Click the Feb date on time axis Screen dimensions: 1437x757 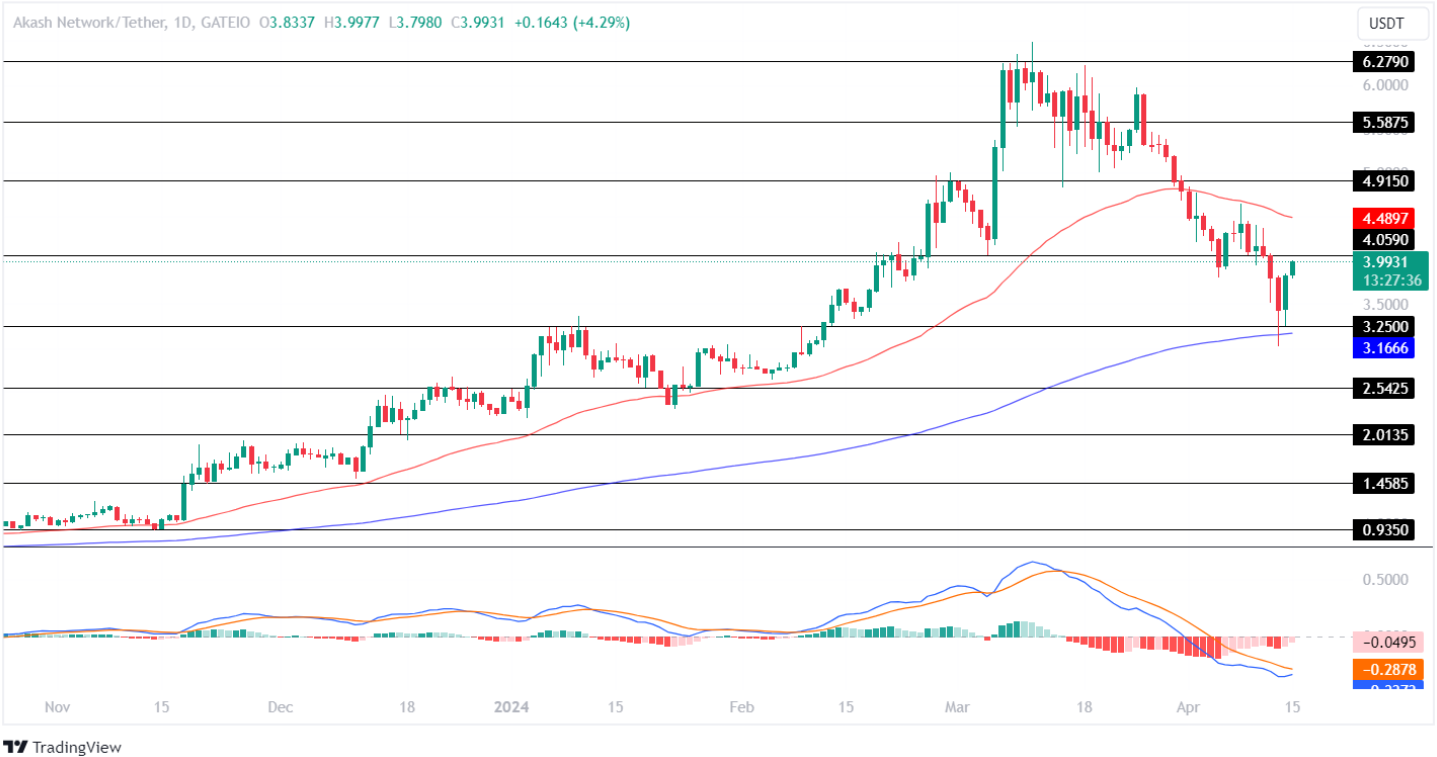click(741, 707)
